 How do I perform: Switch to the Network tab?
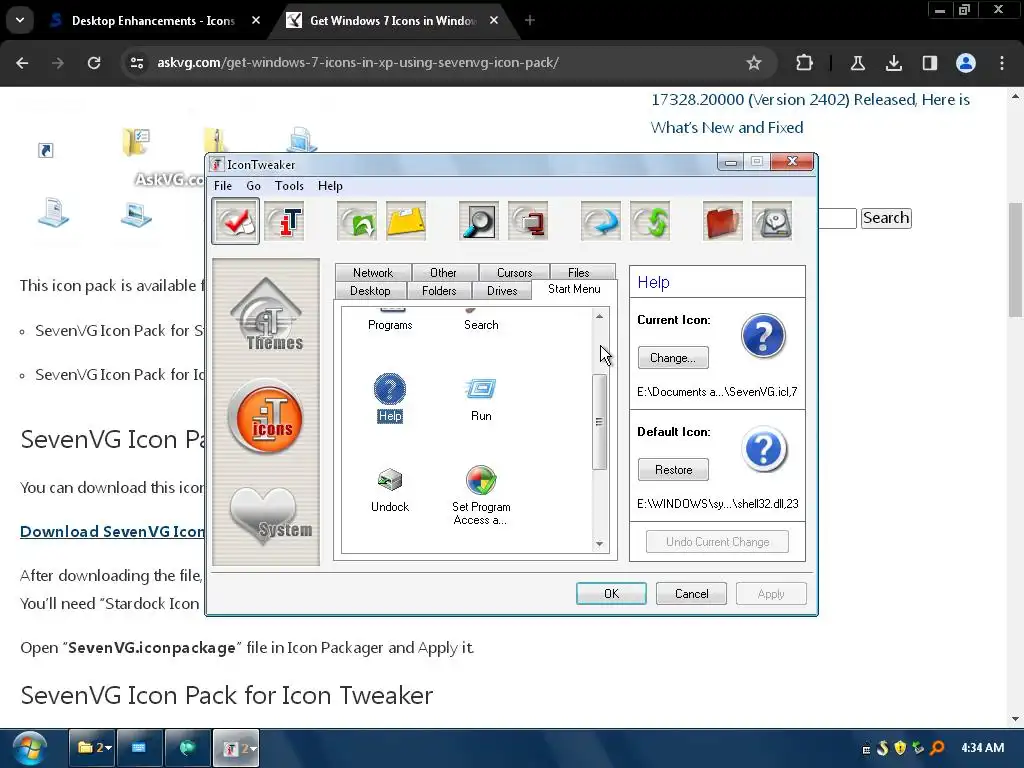coord(373,272)
